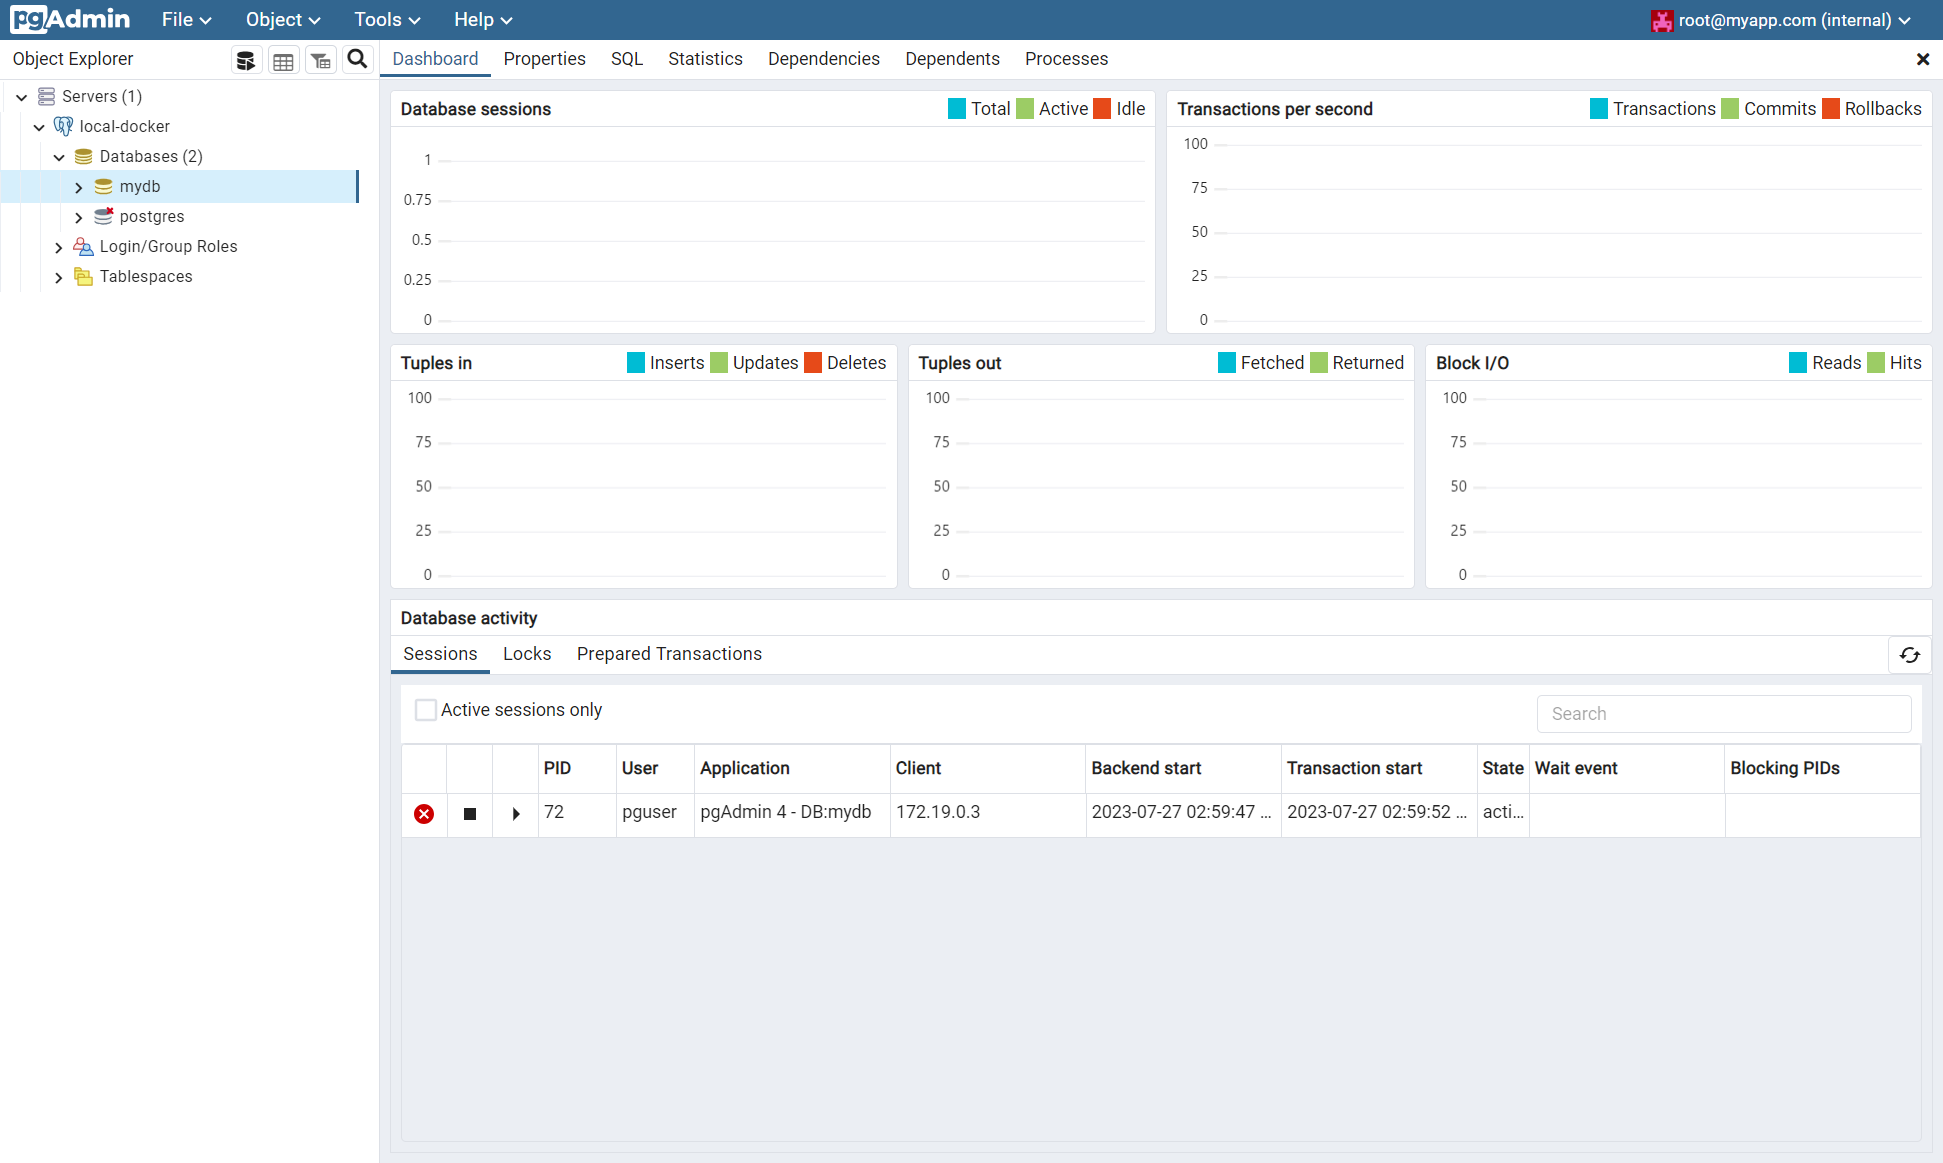1943x1163 pixels.
Task: Expand the Login/Group Roles node
Action: coord(59,247)
